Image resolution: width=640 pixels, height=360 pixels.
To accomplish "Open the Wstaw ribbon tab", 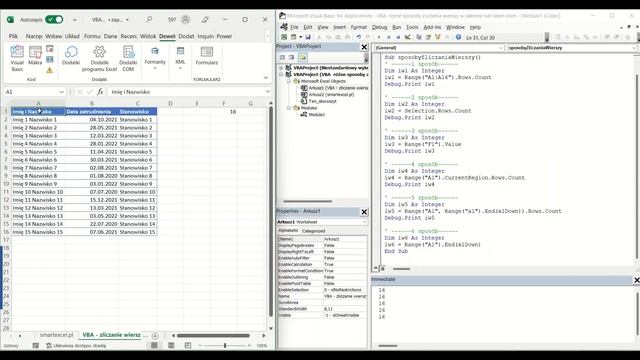I will click(x=53, y=36).
